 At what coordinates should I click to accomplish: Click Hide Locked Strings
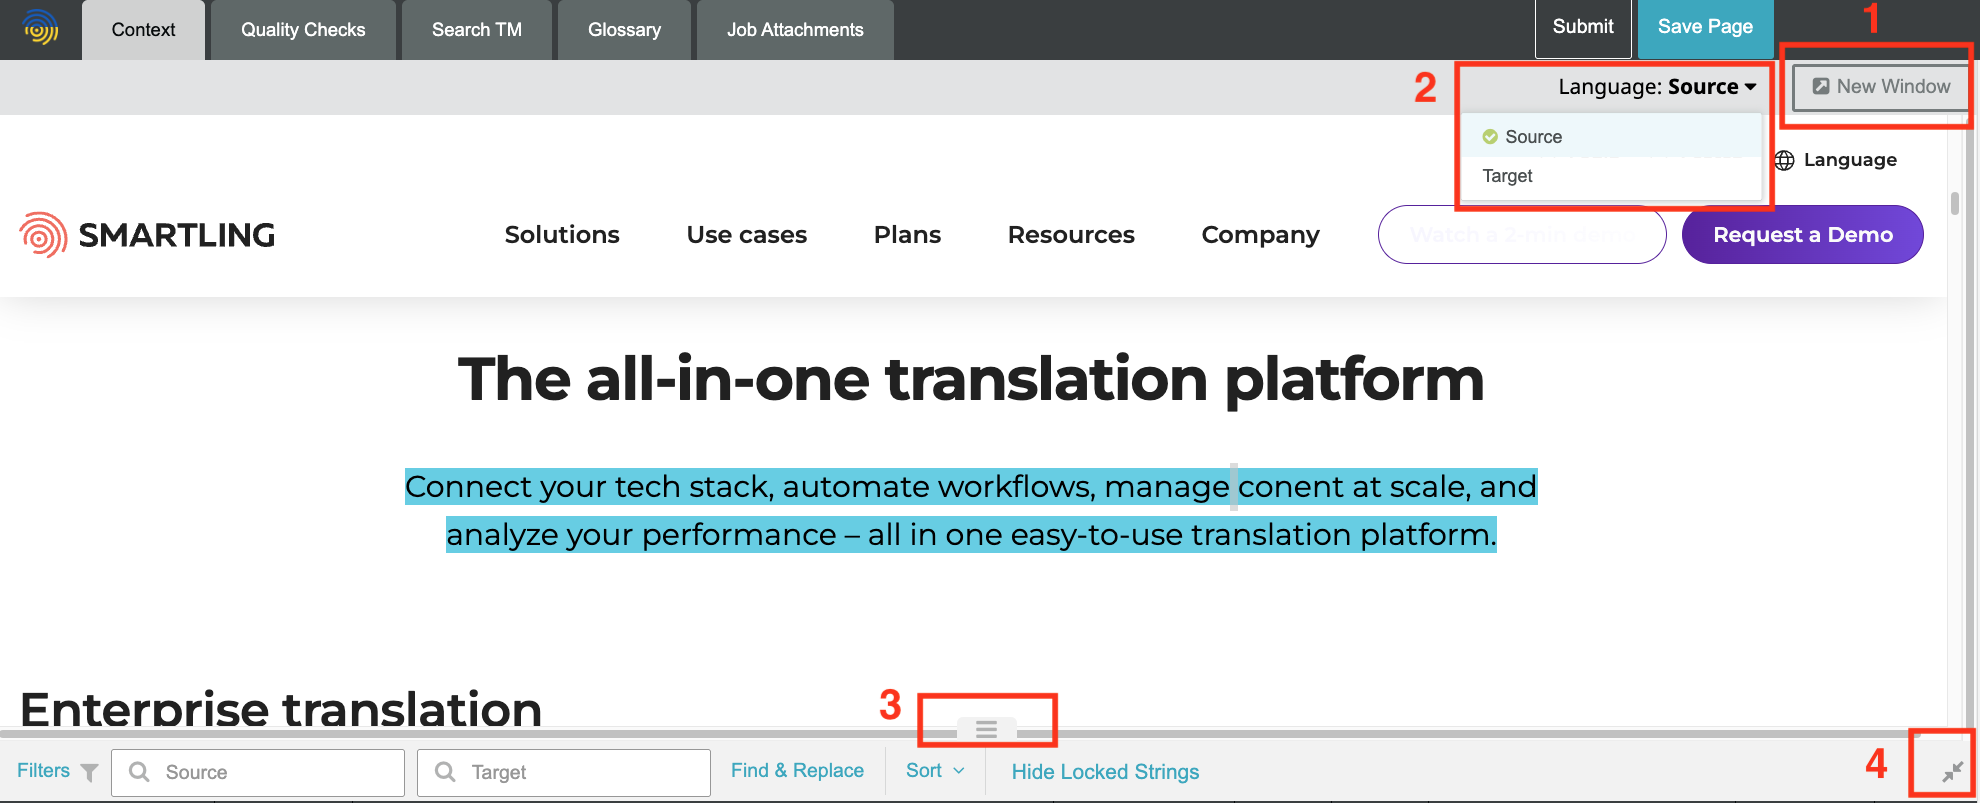pyautogui.click(x=1105, y=772)
